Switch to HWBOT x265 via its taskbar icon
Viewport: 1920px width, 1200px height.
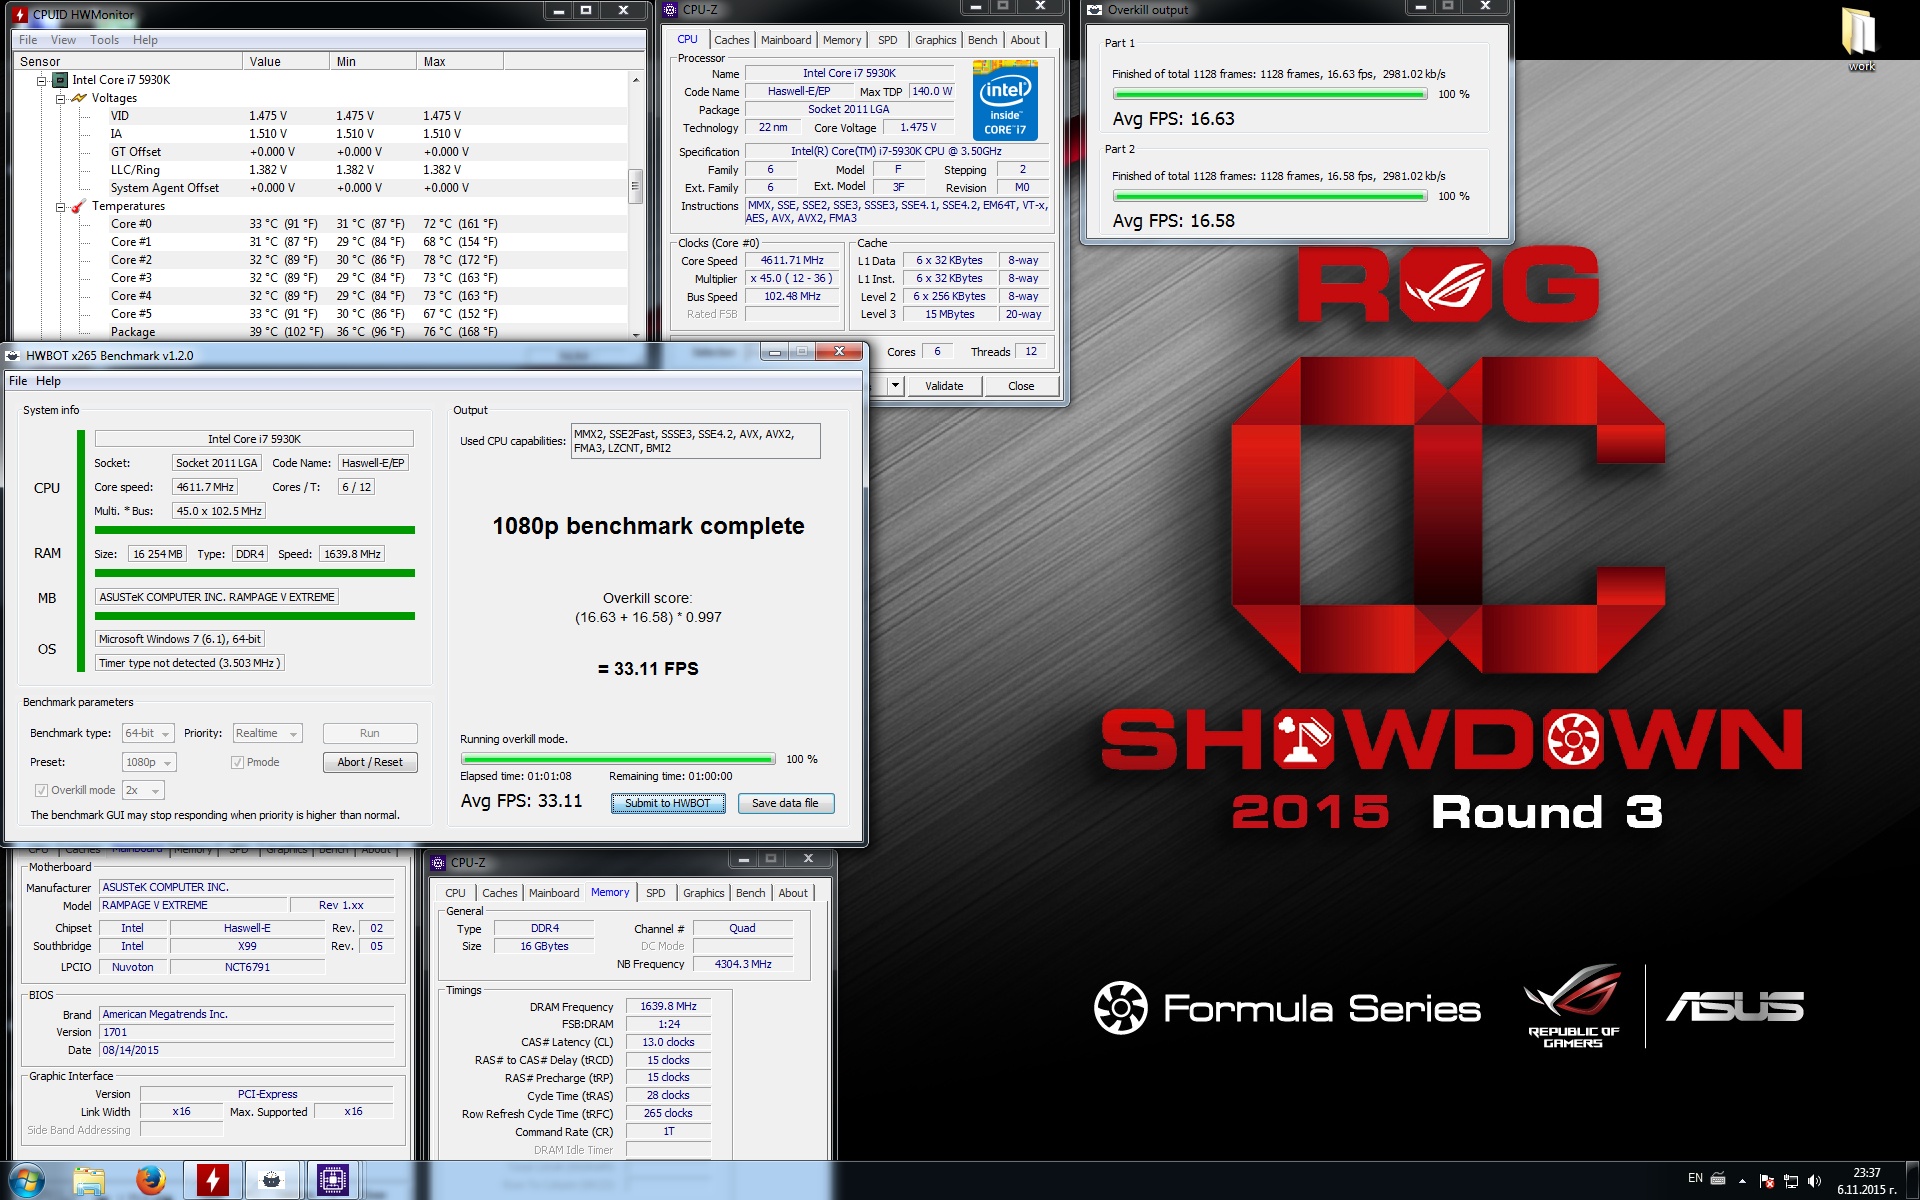click(x=272, y=1181)
